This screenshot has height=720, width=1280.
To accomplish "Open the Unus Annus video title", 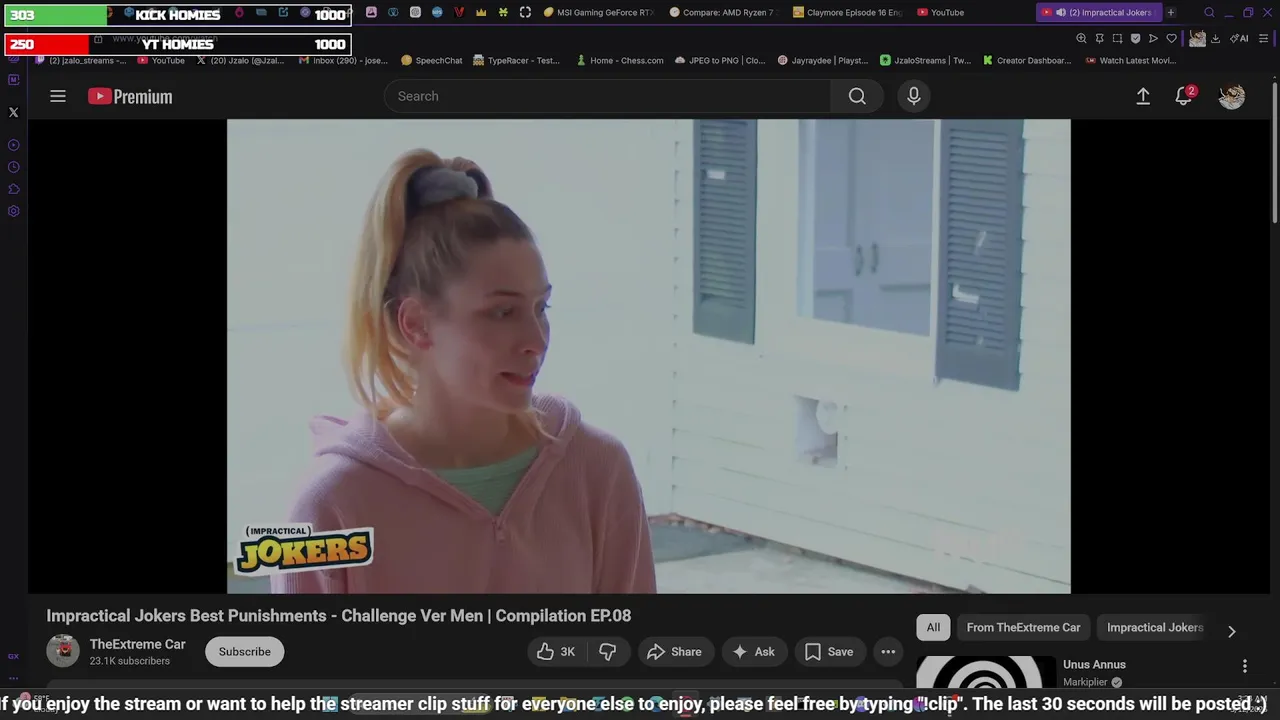I will (1094, 664).
